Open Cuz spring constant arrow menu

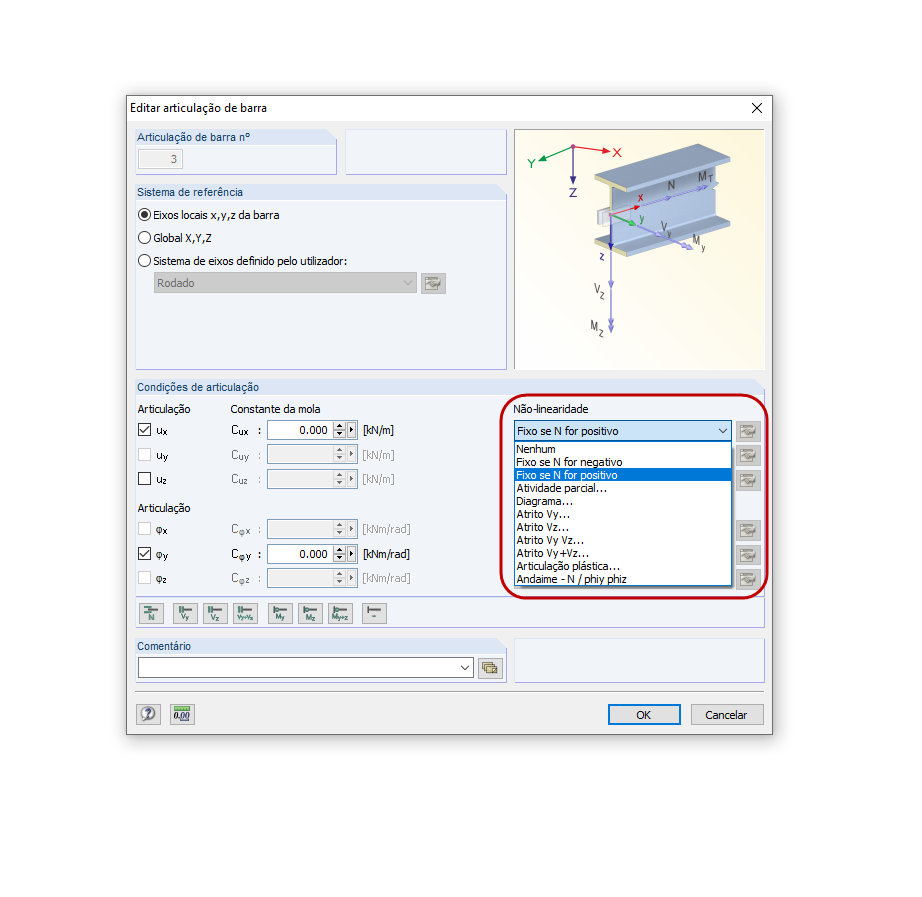point(352,479)
